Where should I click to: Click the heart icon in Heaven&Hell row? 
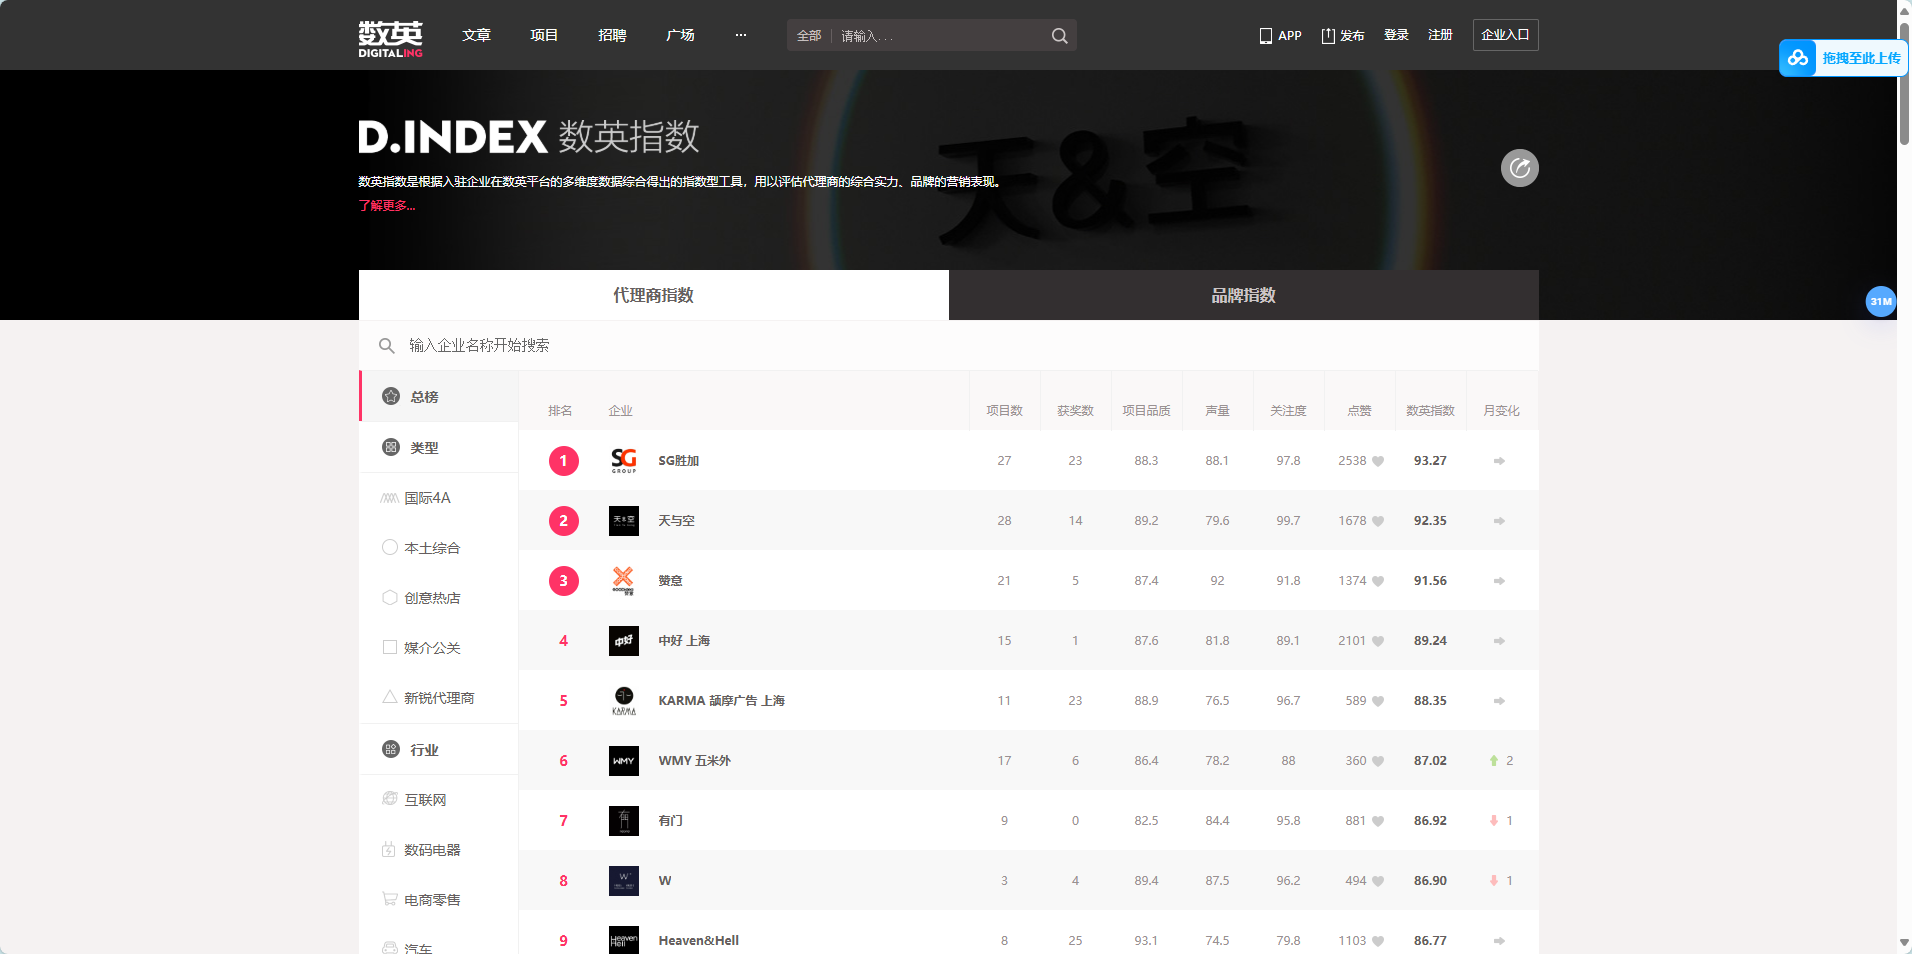pos(1378,941)
